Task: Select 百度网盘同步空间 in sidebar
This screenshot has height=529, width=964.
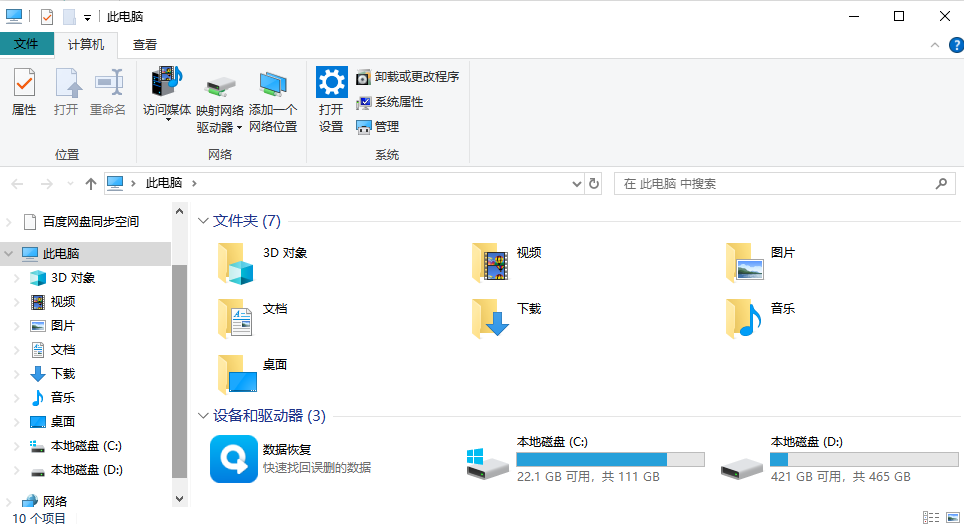Action: coord(91,221)
